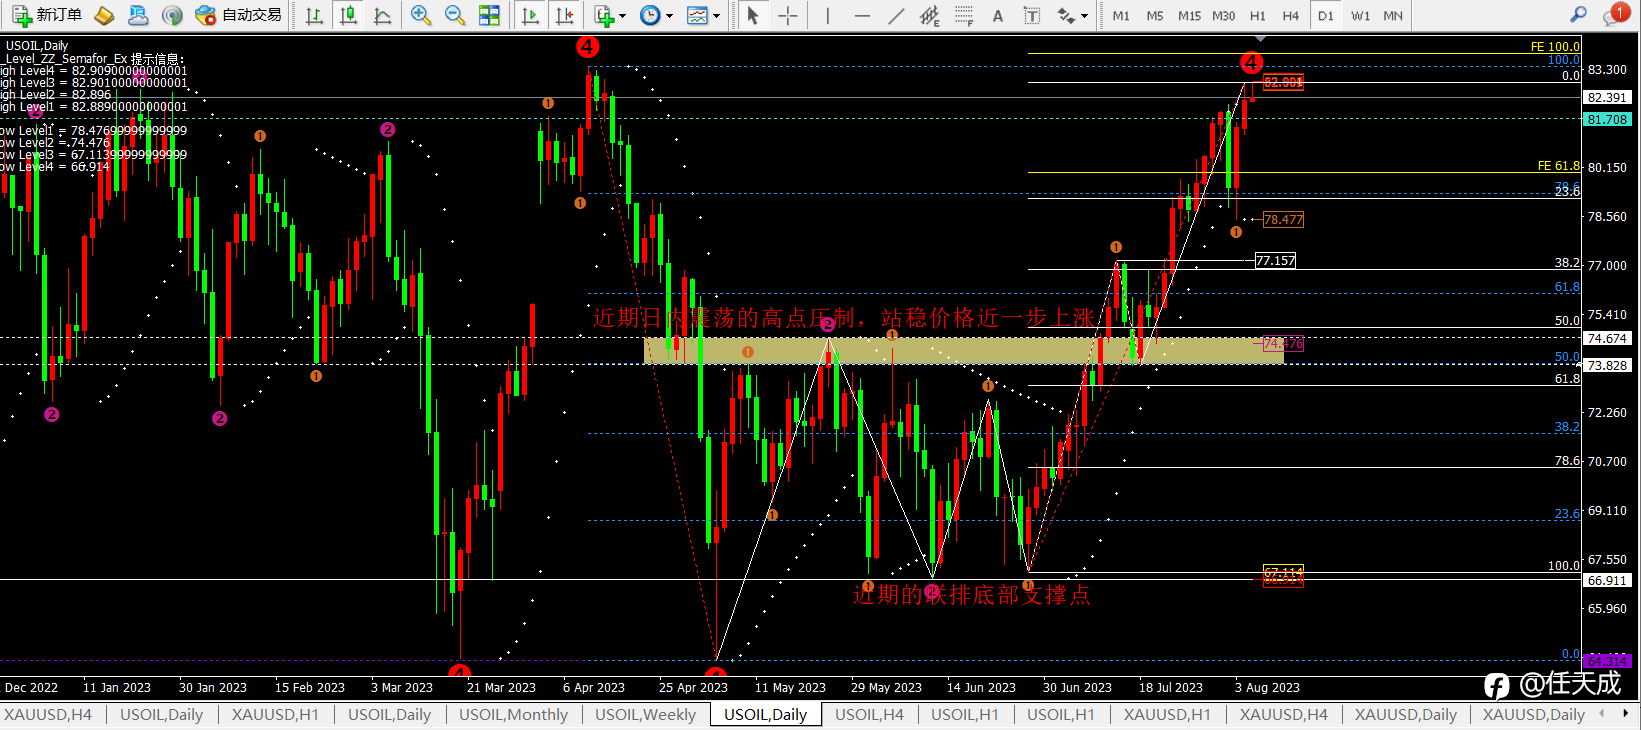Select the 74.674 price level label
1641x730 pixels.
pyautogui.click(x=1607, y=338)
